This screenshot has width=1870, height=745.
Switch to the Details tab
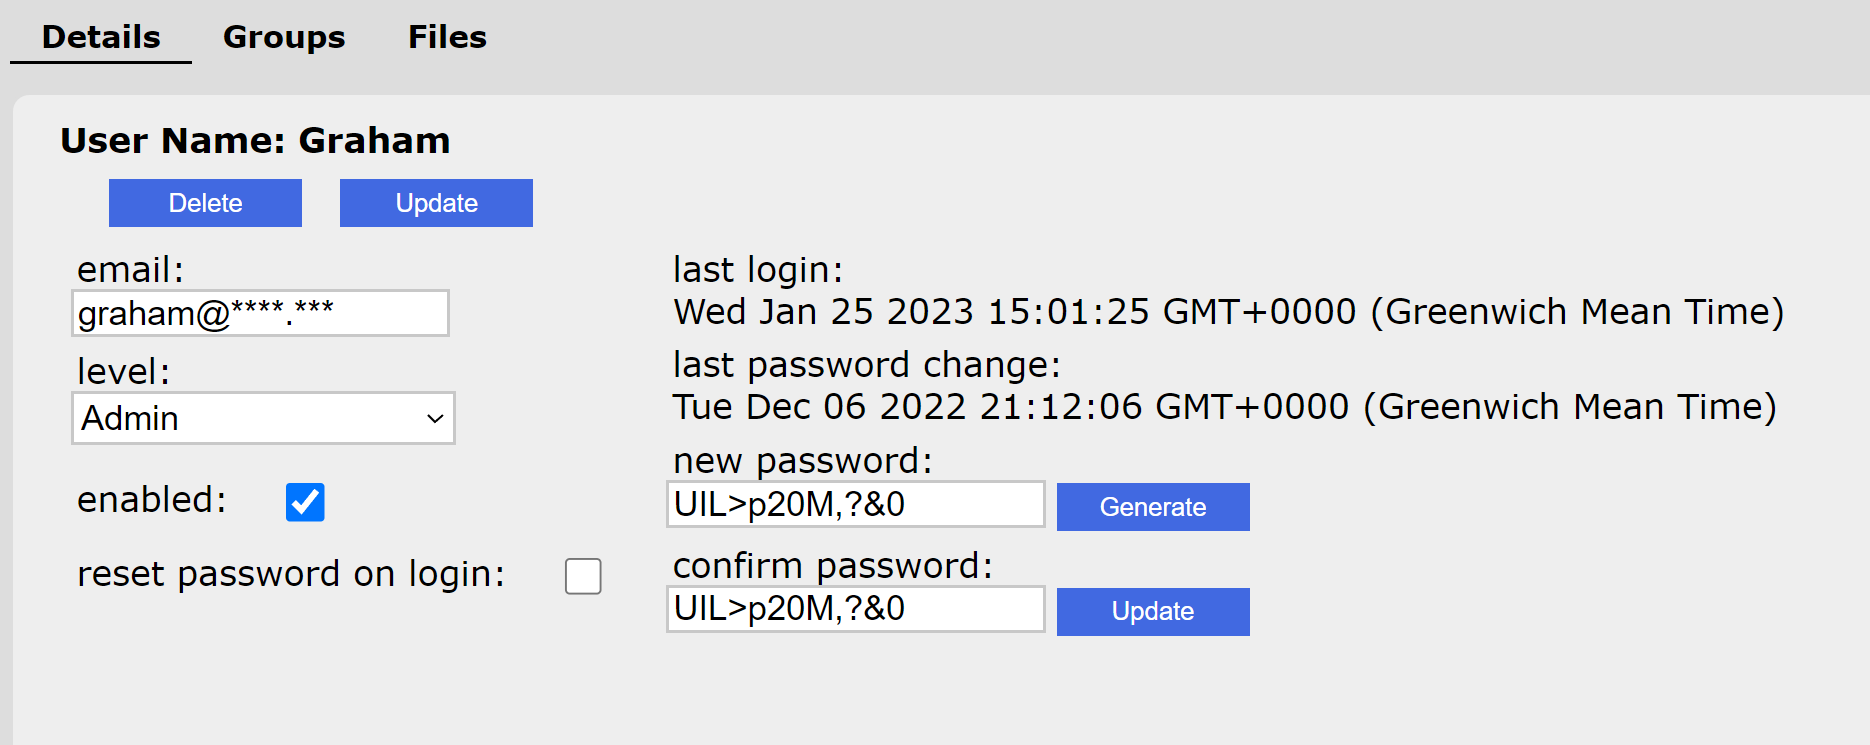pyautogui.click(x=101, y=37)
